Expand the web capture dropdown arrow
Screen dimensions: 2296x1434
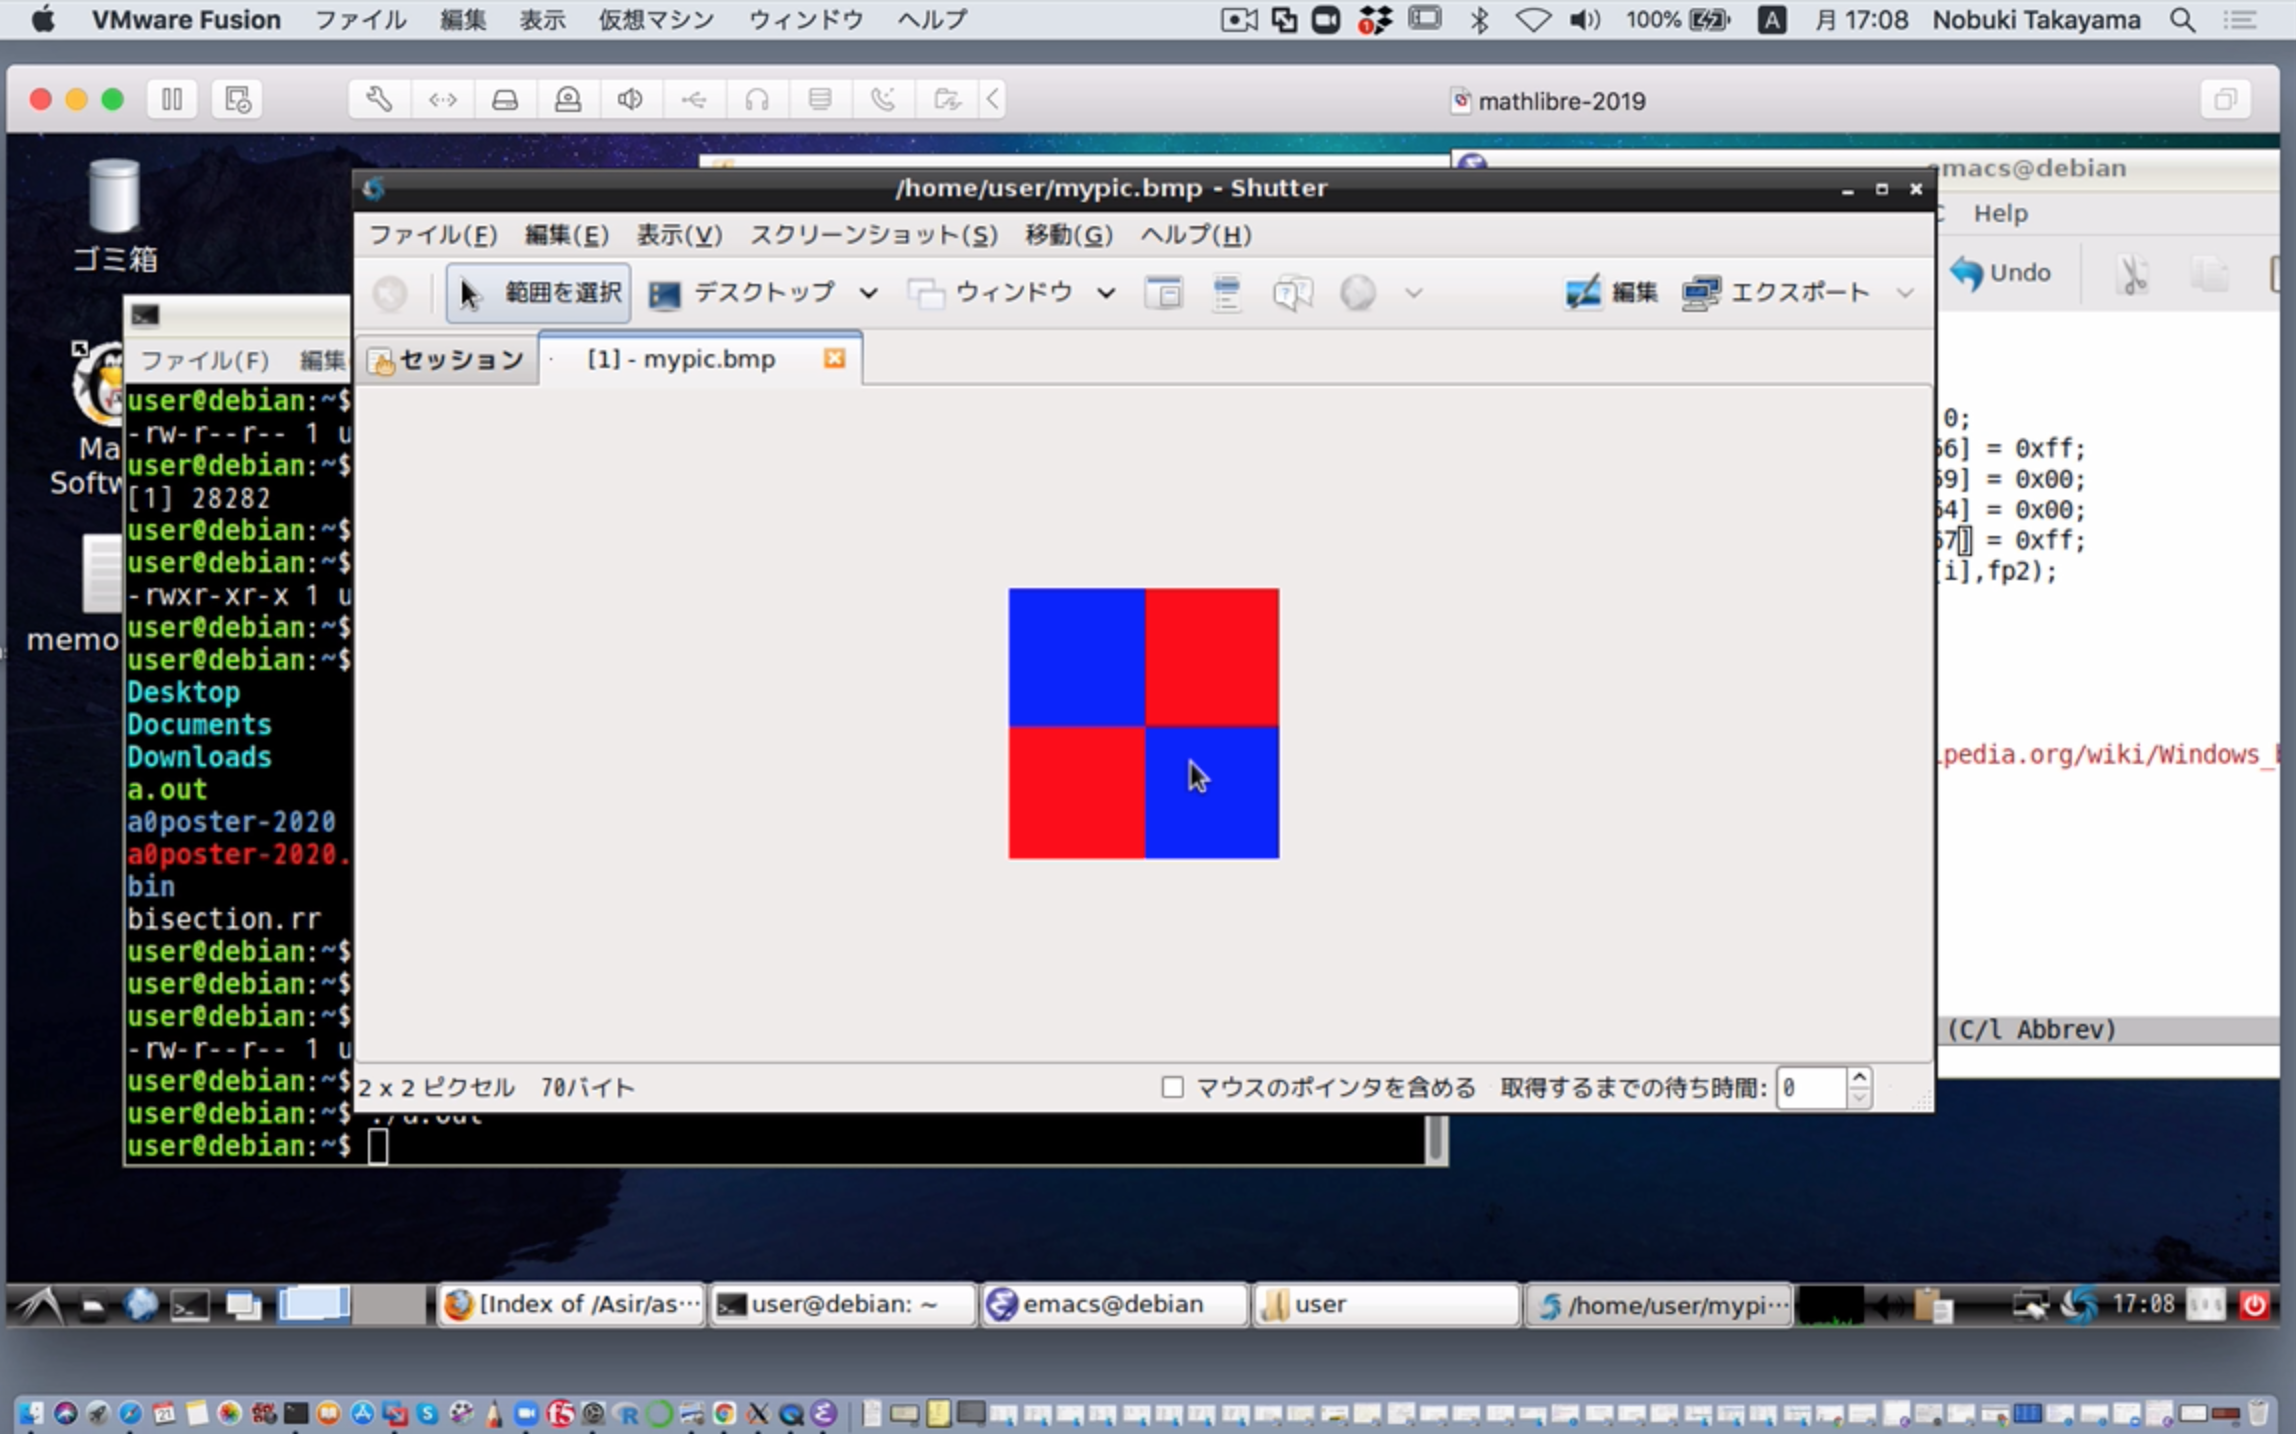[x=1413, y=293]
